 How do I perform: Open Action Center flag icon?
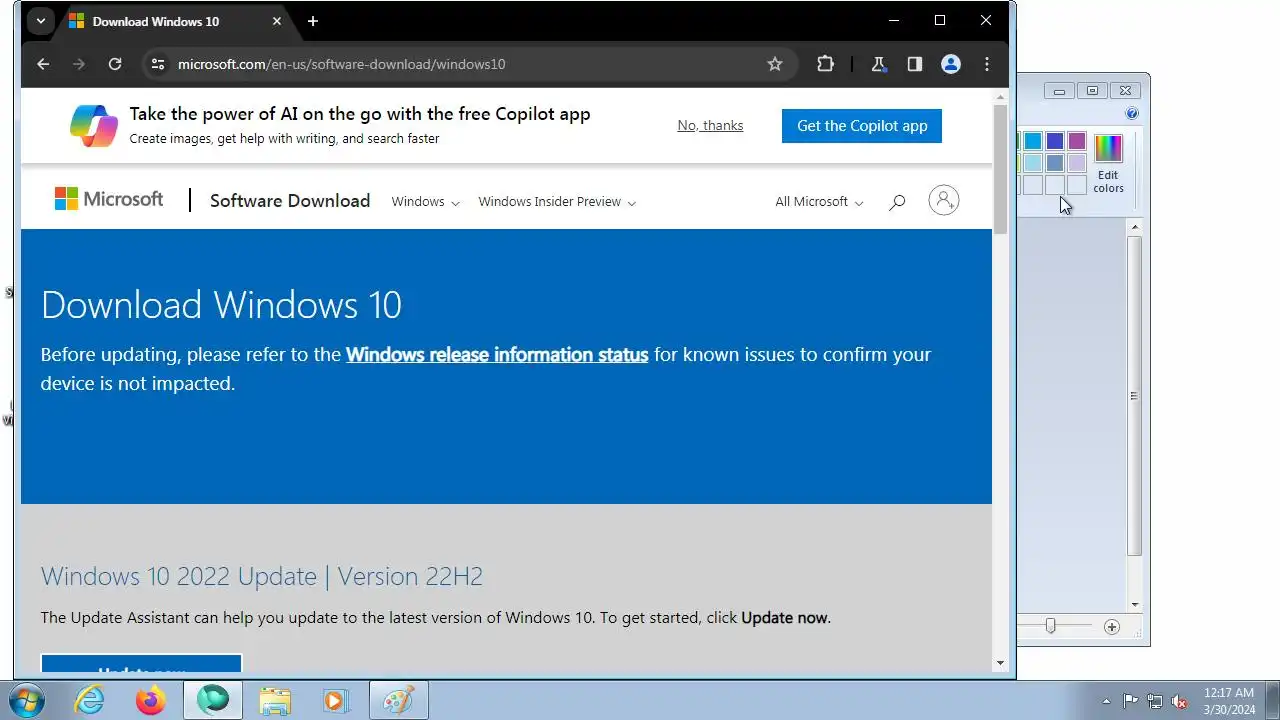point(1131,701)
